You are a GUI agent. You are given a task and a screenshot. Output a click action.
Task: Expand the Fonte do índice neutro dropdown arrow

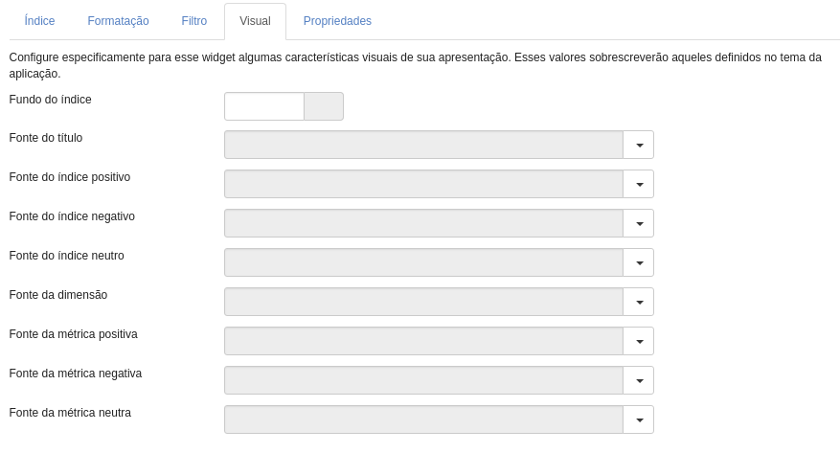pyautogui.click(x=639, y=262)
